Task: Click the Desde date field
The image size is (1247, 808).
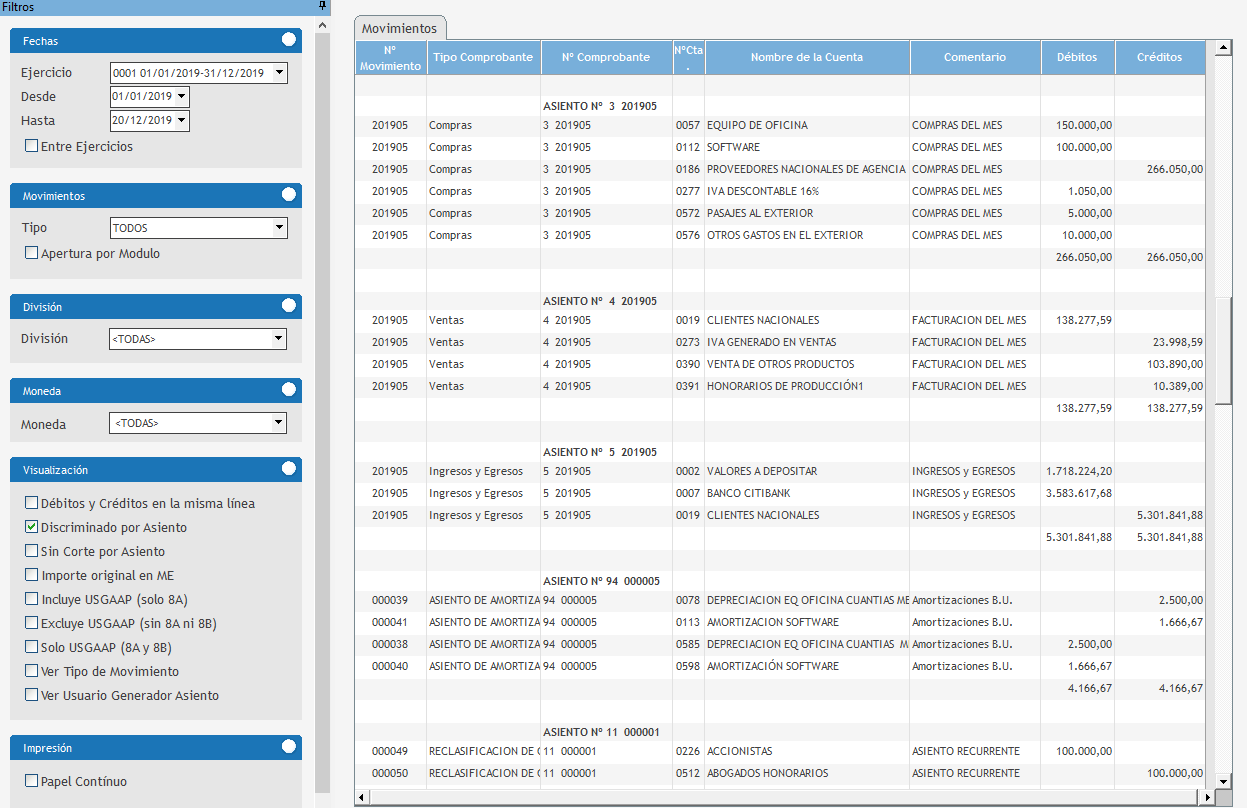Action: tap(143, 97)
